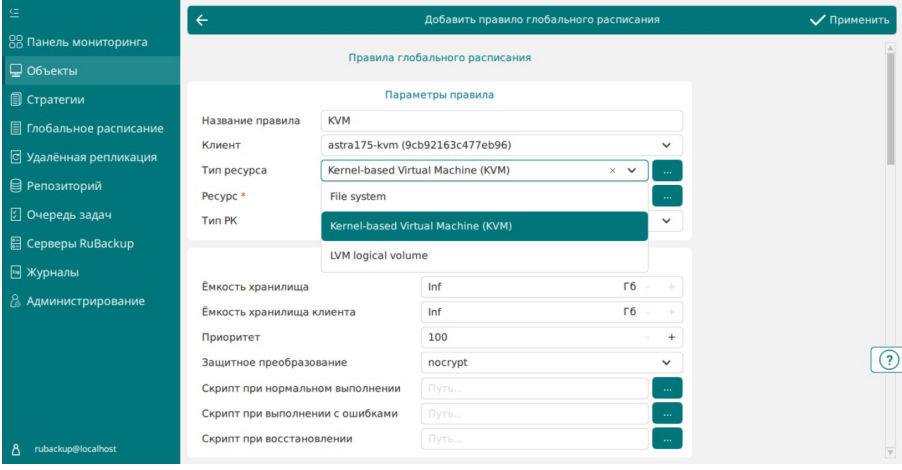Click the back arrow in header
Screen dimensions: 902x470
(x=202, y=20)
